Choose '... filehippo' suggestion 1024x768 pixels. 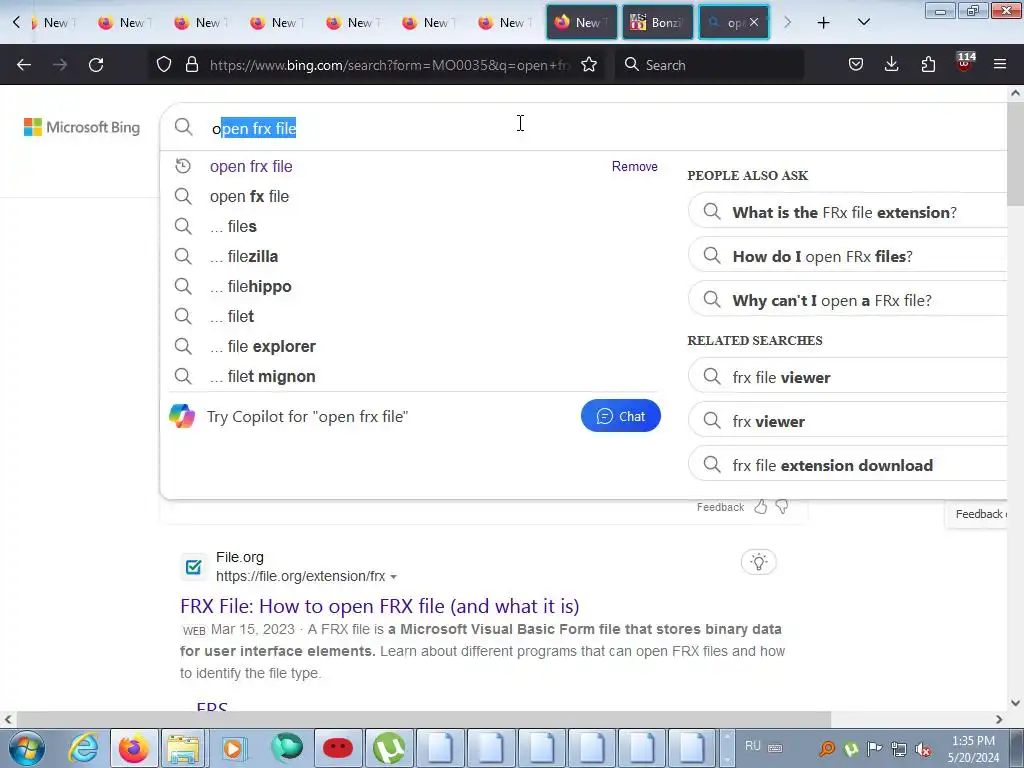[x=250, y=287]
